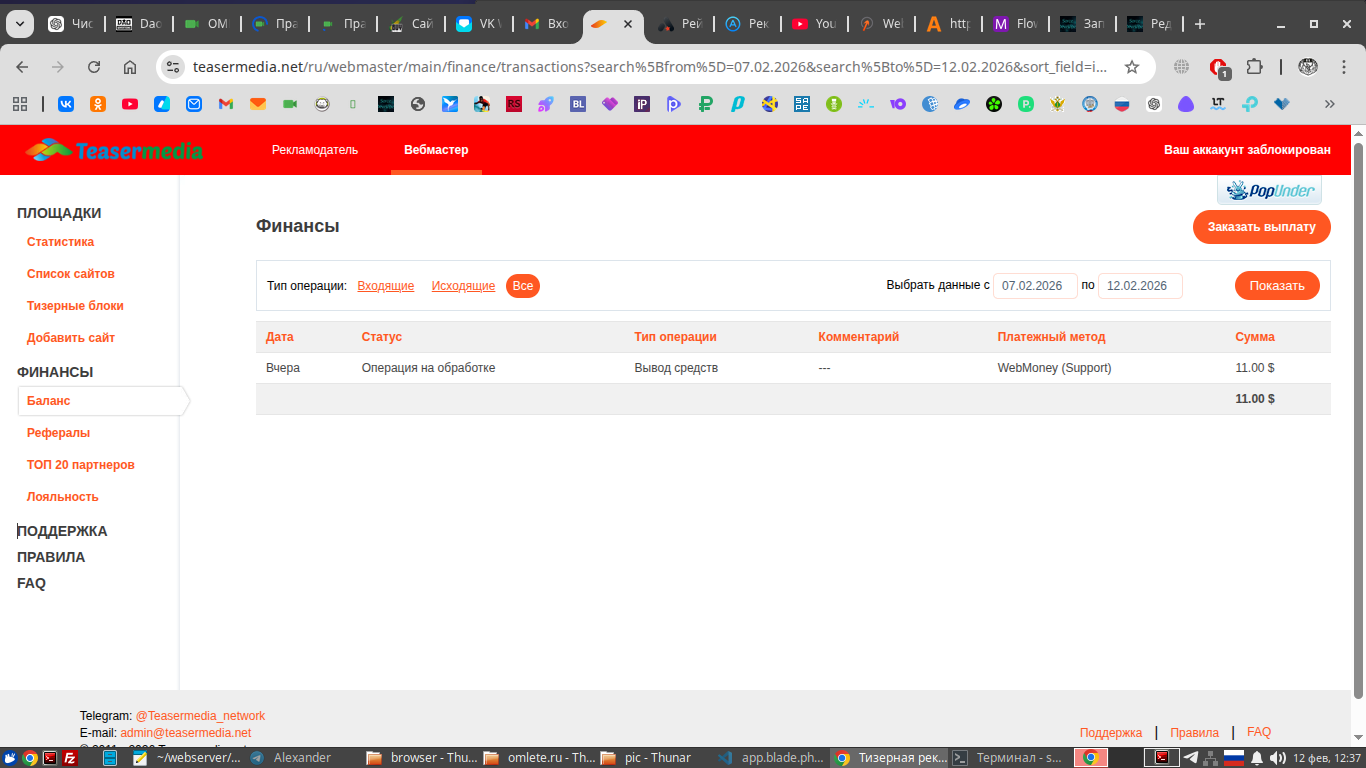Viewport: 1366px width, 768px height.
Task: Open the browser Extensions puzzle icon
Action: (x=1254, y=67)
